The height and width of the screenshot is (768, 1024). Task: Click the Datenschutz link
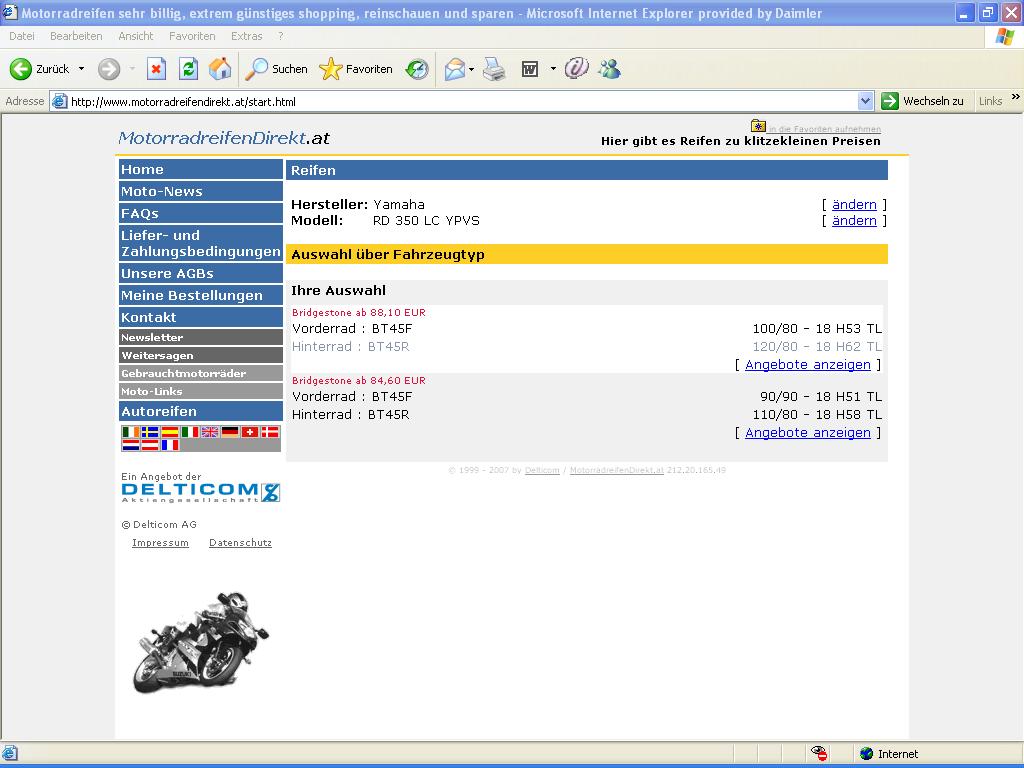pos(240,543)
